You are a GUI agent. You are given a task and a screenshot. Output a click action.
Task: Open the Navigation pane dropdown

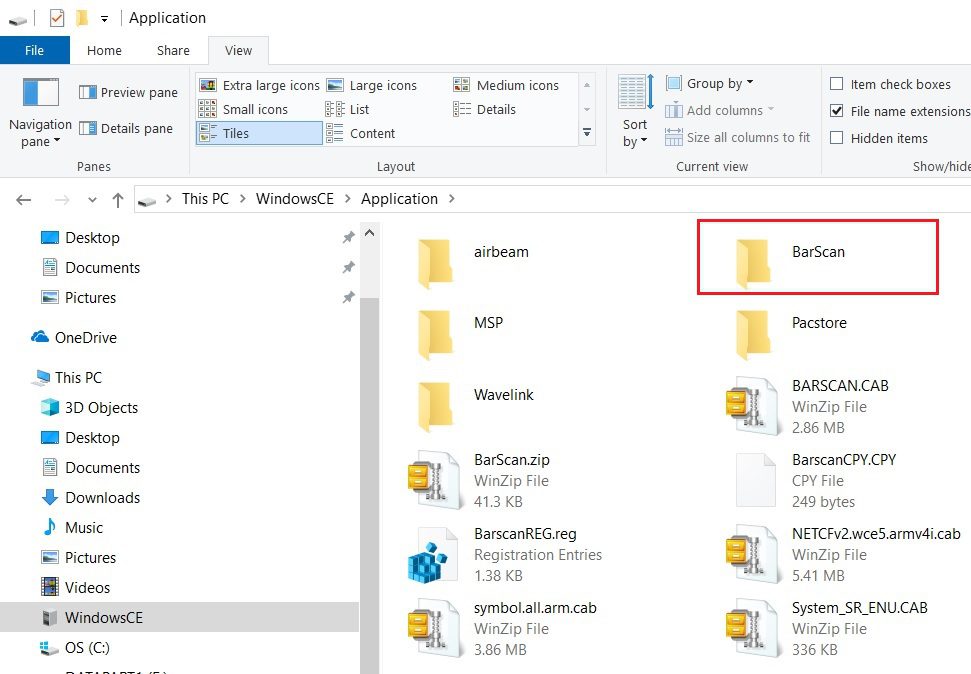[x=40, y=113]
